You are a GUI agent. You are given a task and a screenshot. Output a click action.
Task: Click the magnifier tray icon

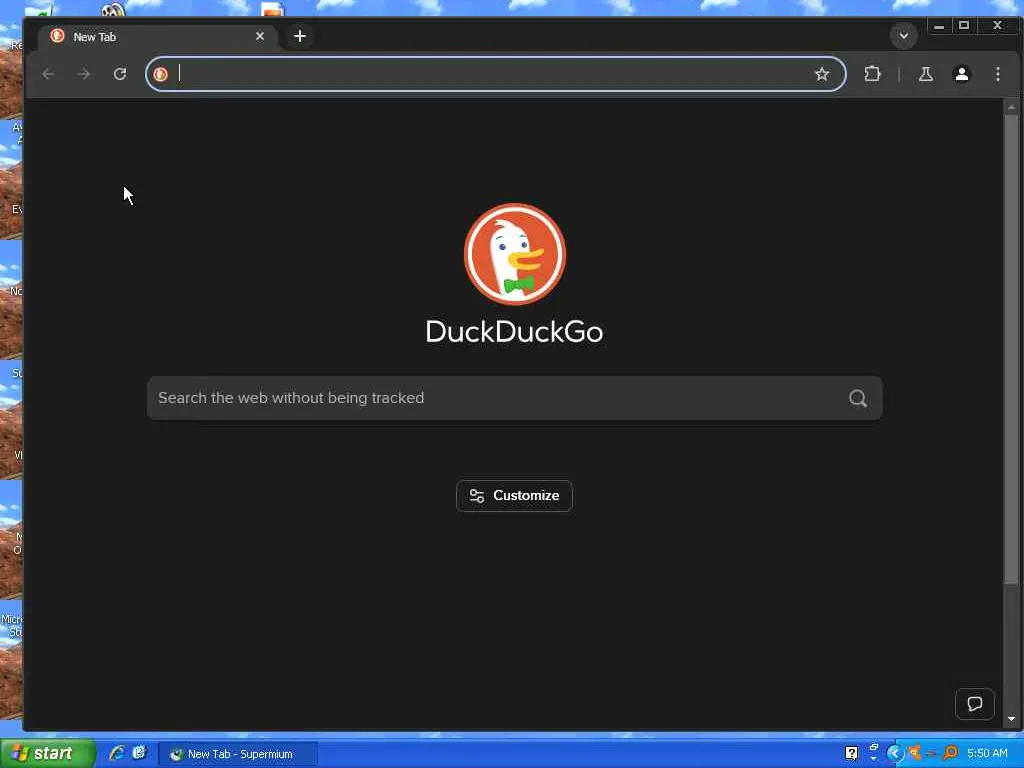click(x=950, y=753)
